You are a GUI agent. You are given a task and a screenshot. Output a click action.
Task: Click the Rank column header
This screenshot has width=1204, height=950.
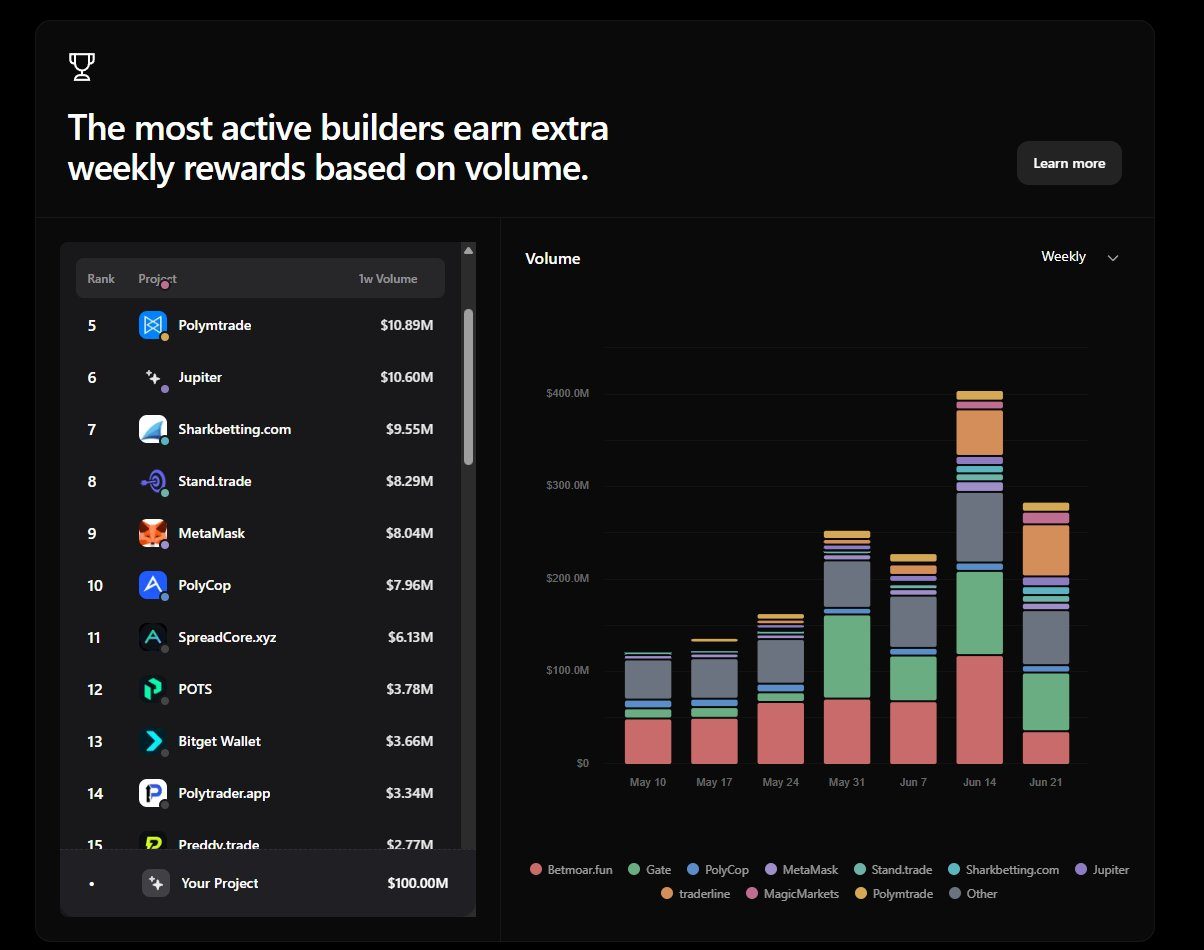101,279
